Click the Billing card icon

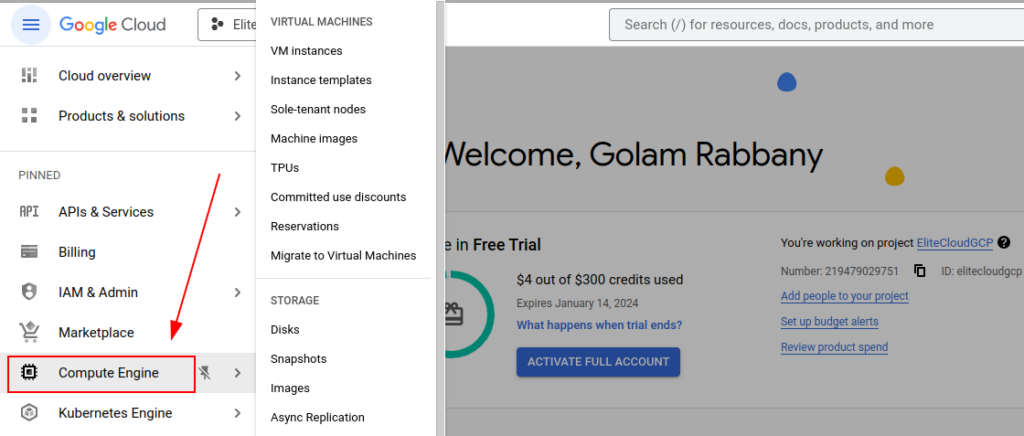click(29, 252)
